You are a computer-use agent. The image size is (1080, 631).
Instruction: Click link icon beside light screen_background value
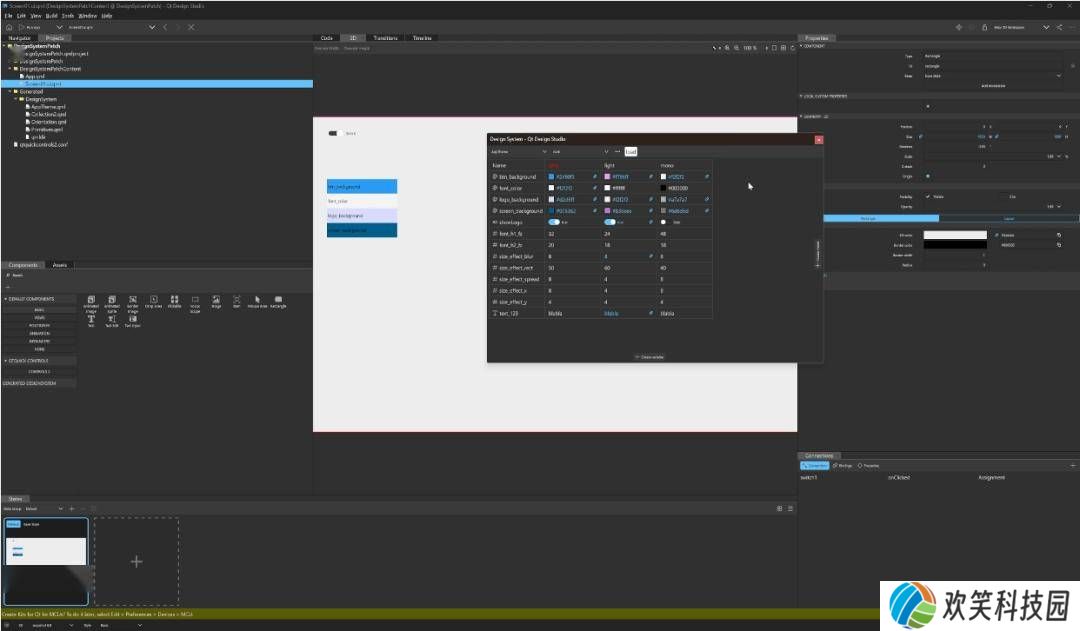coord(651,211)
